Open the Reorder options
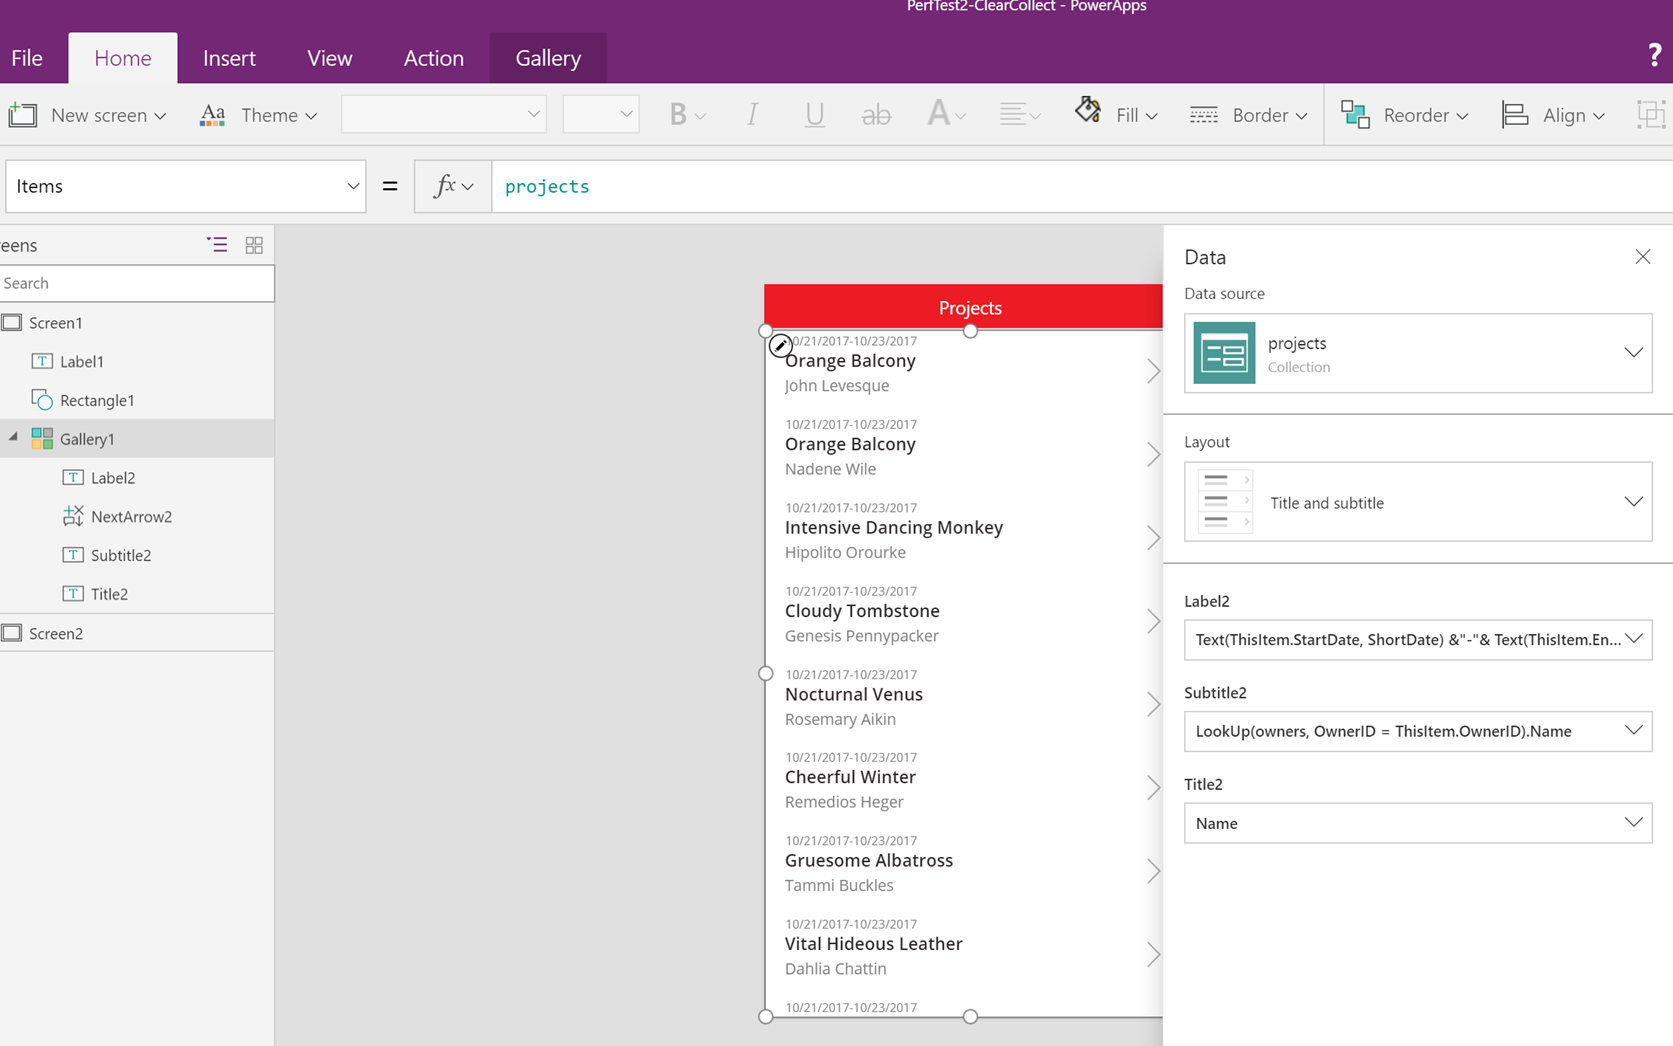 [x=1404, y=115]
